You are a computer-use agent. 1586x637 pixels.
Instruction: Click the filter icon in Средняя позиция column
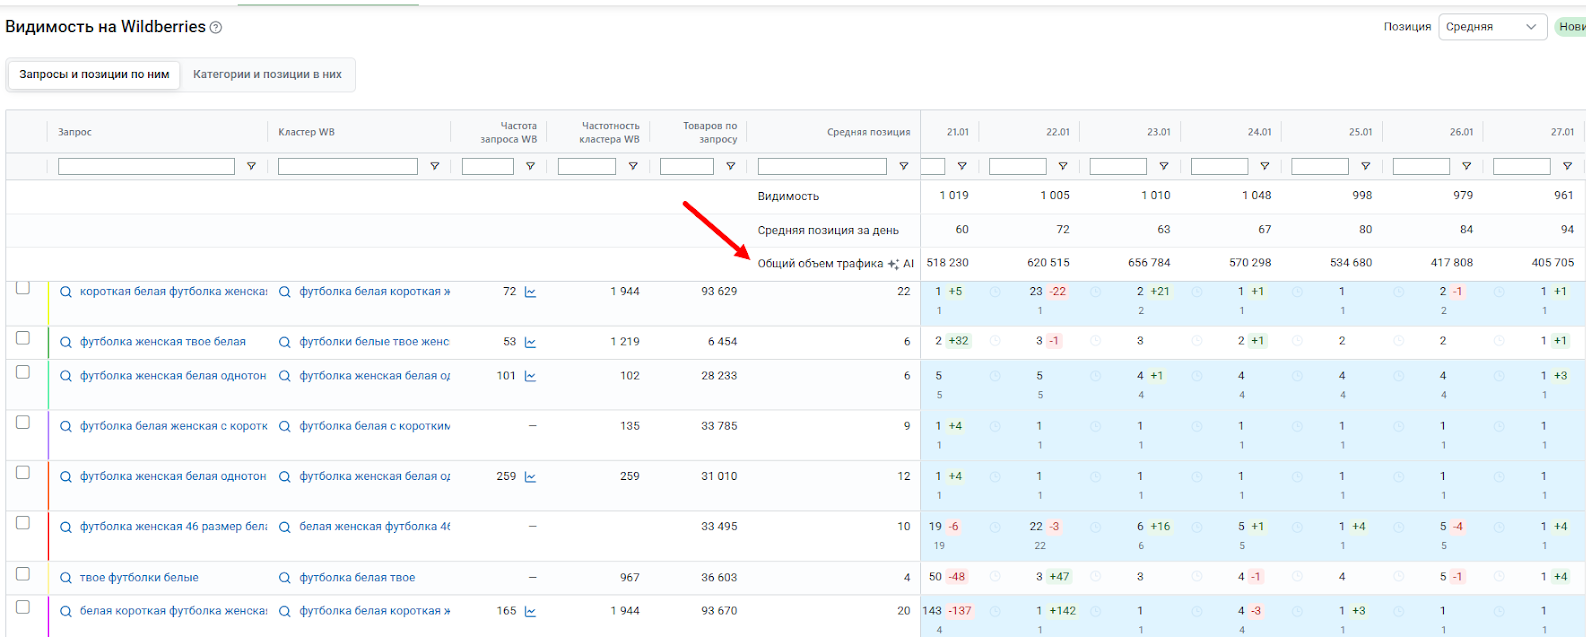[x=903, y=167]
